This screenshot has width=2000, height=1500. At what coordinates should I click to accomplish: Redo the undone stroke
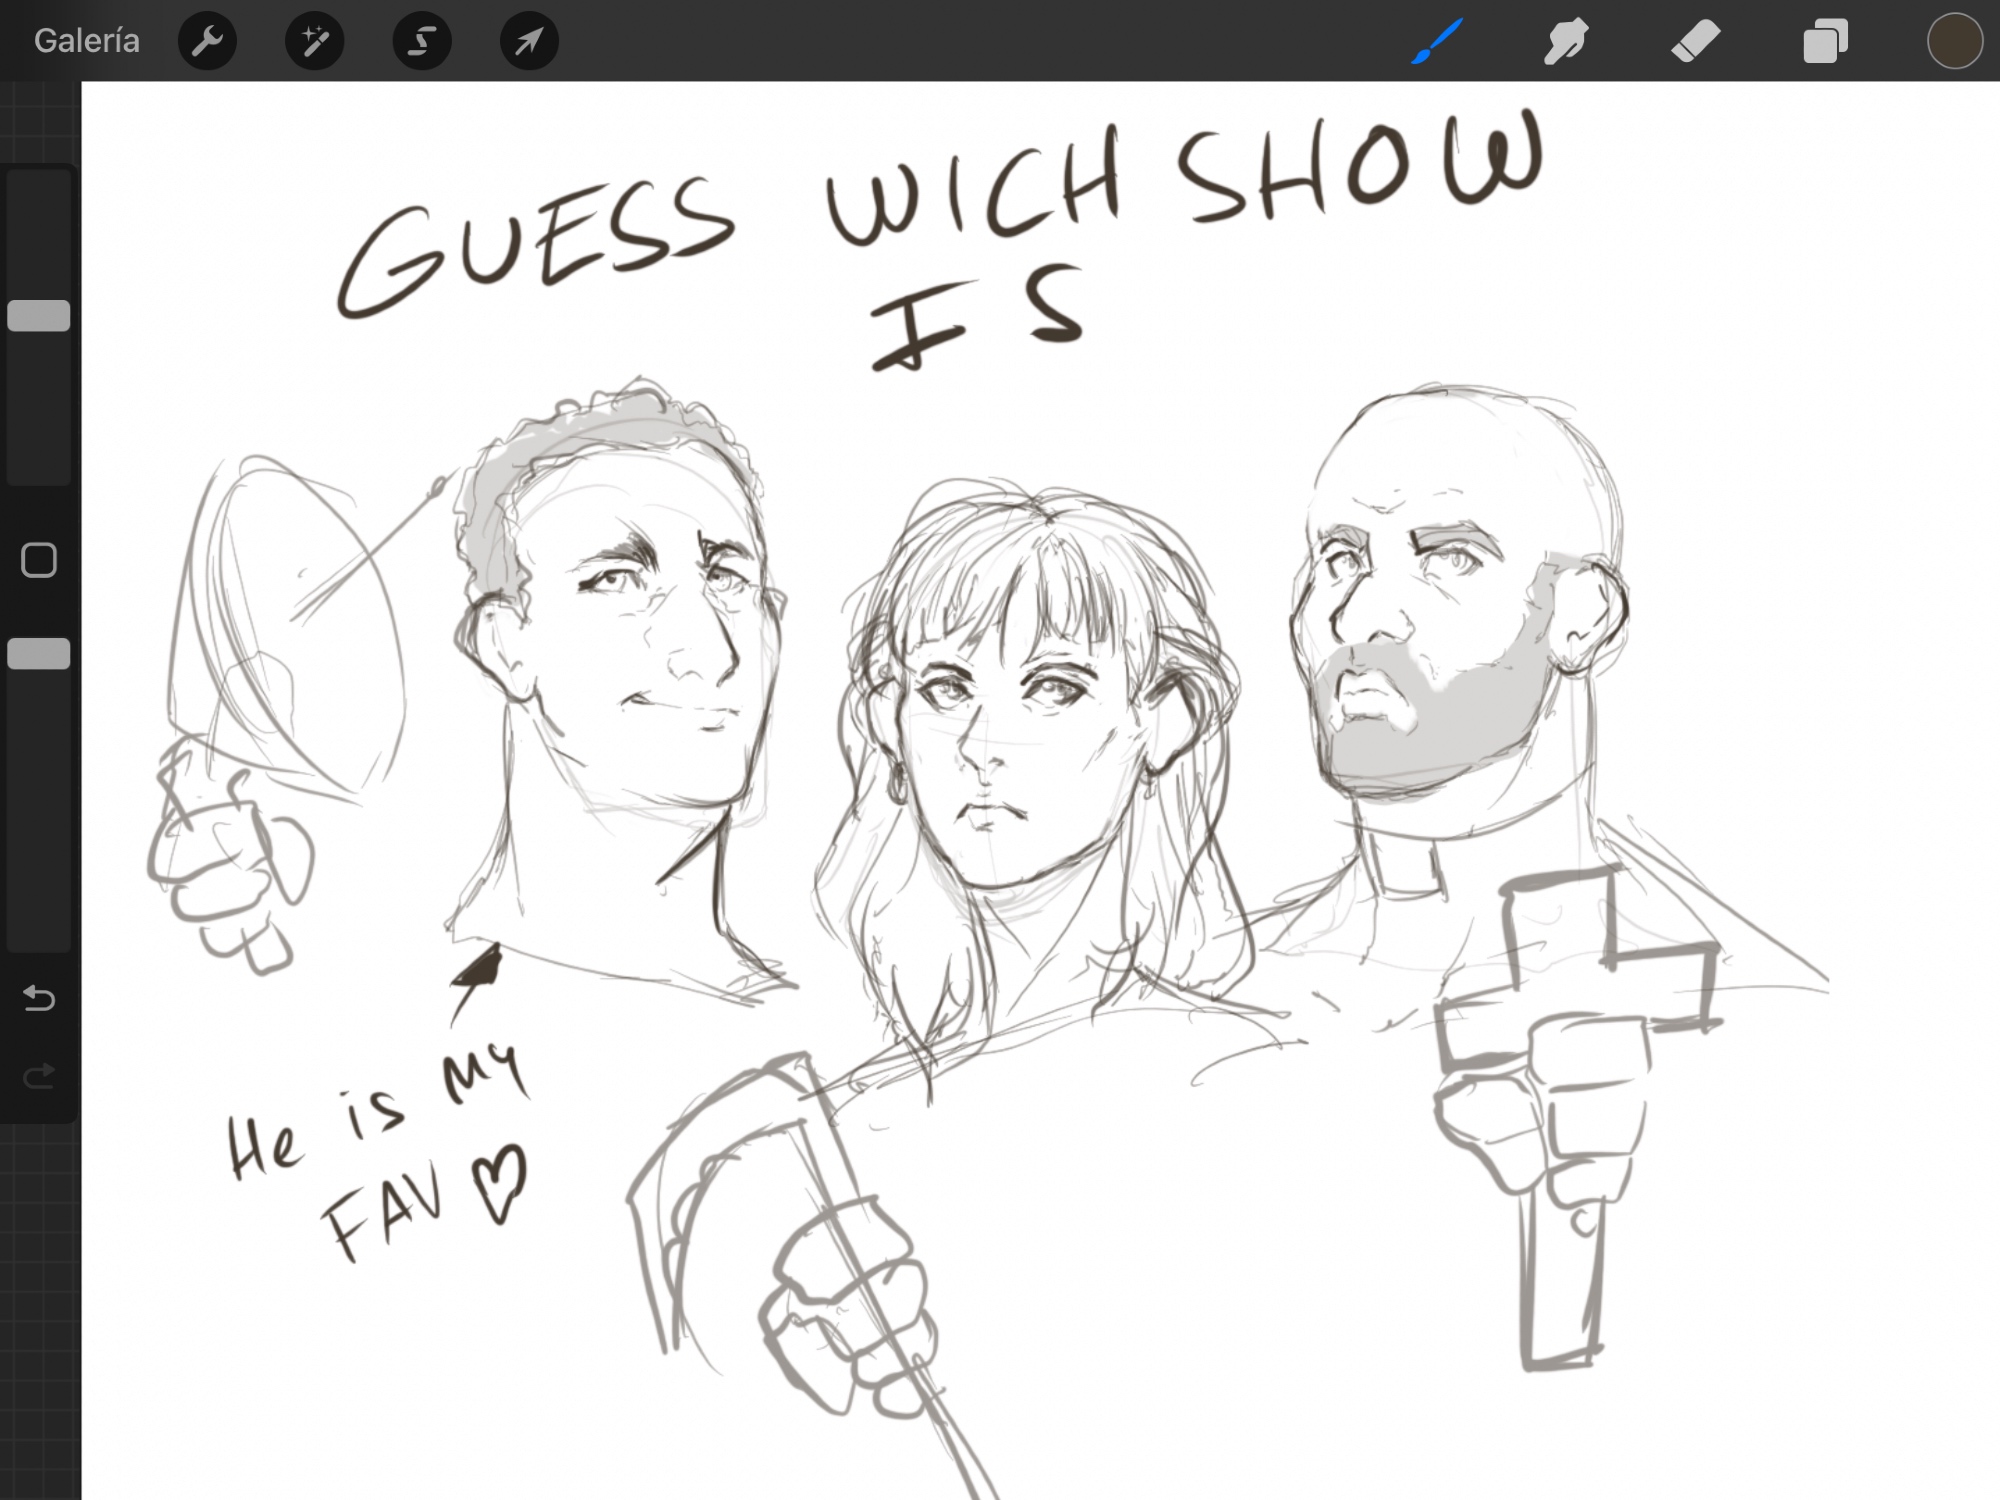[39, 1076]
